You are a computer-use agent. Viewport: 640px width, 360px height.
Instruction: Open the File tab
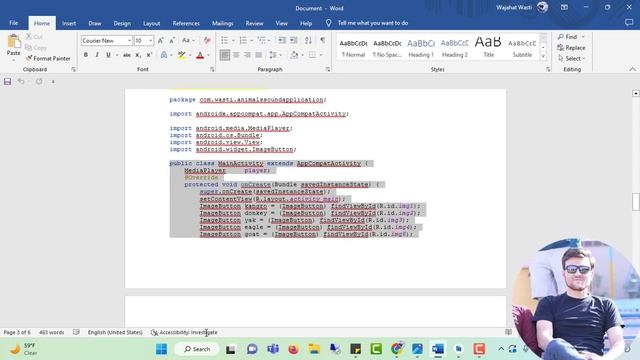[x=13, y=23]
